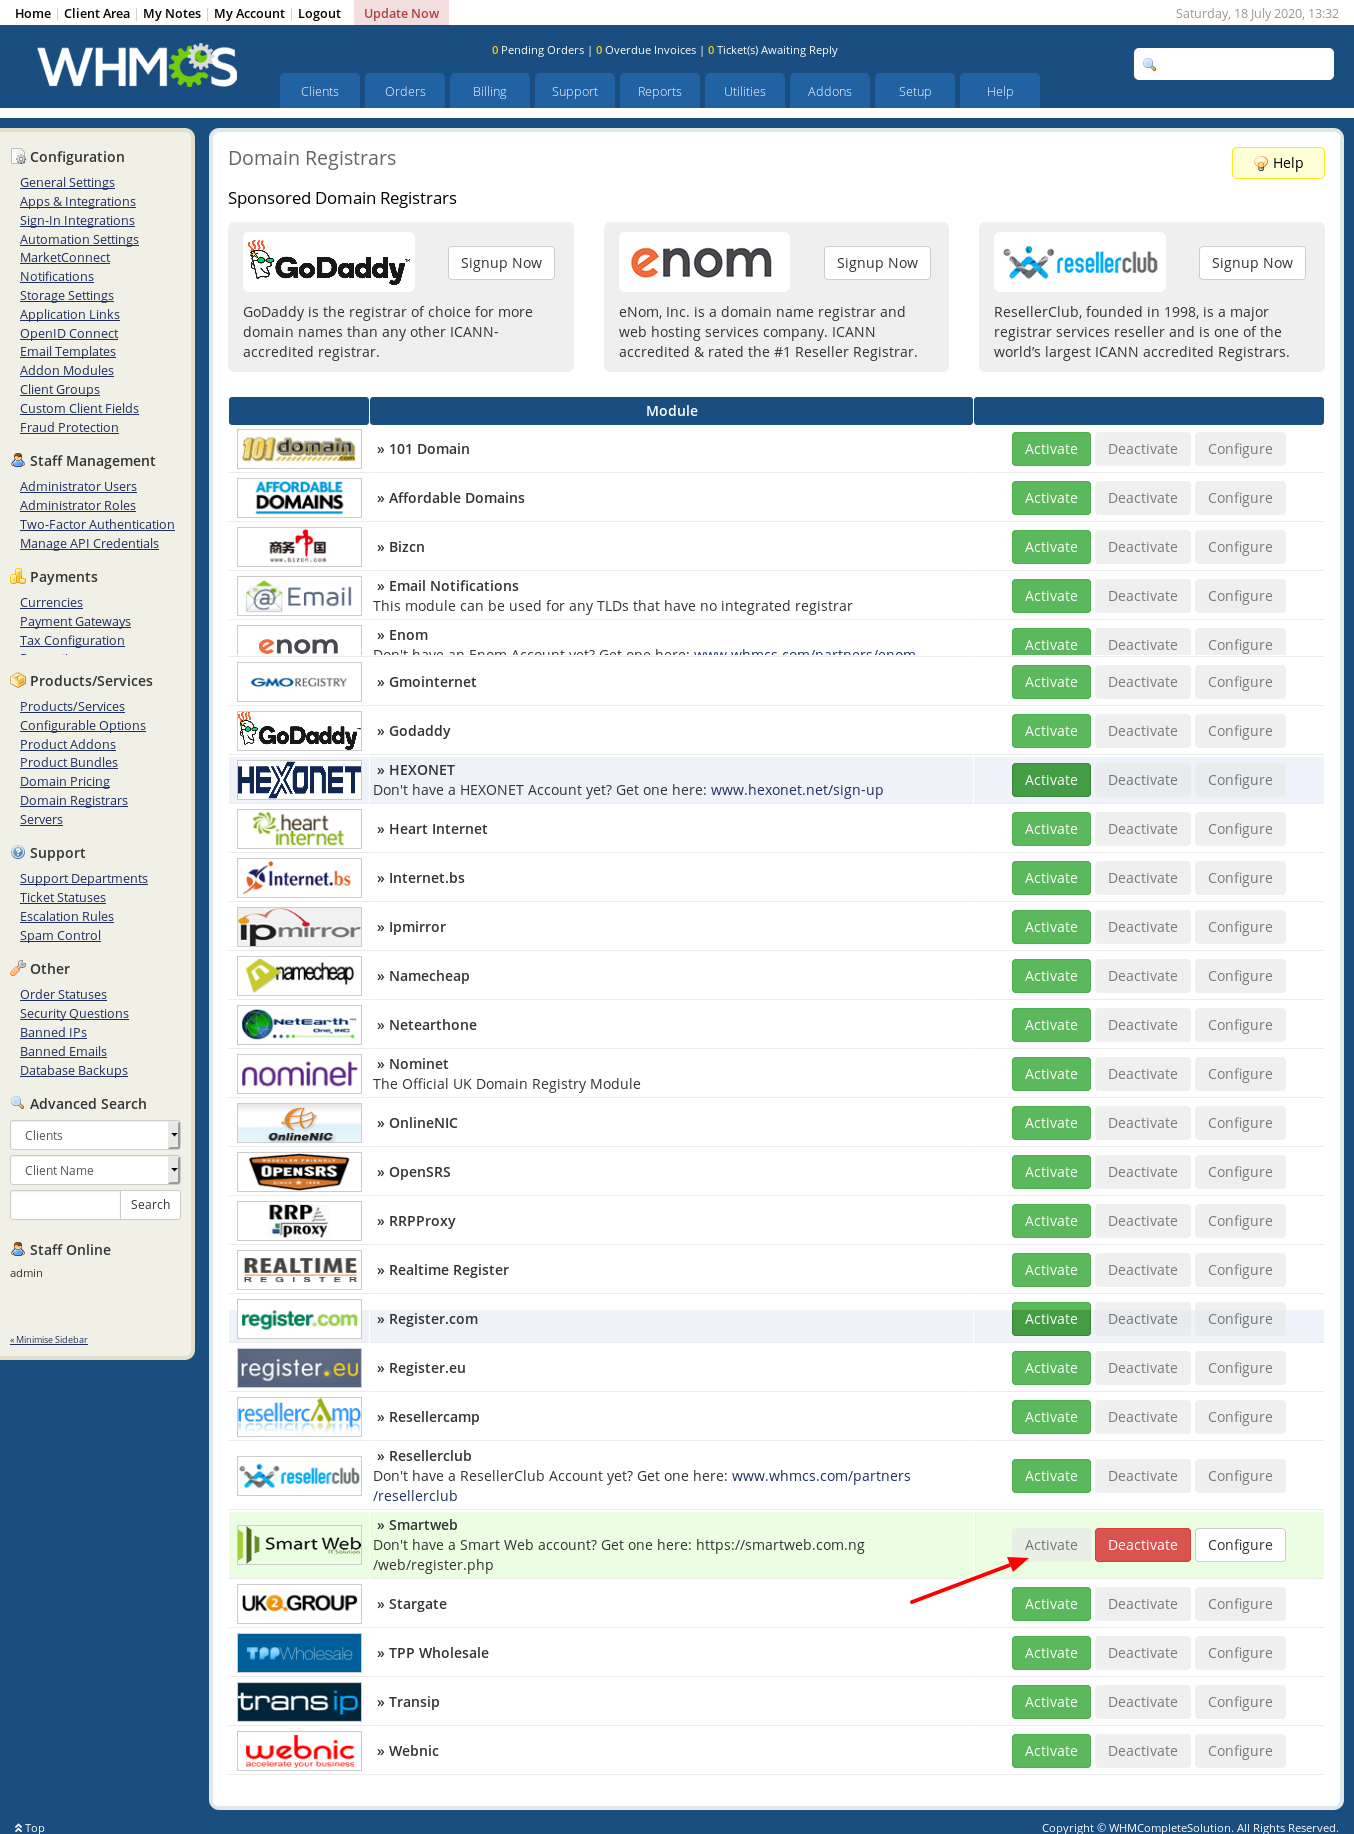Open the Pending Orders status link
This screenshot has width=1354, height=1834.
coord(538,50)
